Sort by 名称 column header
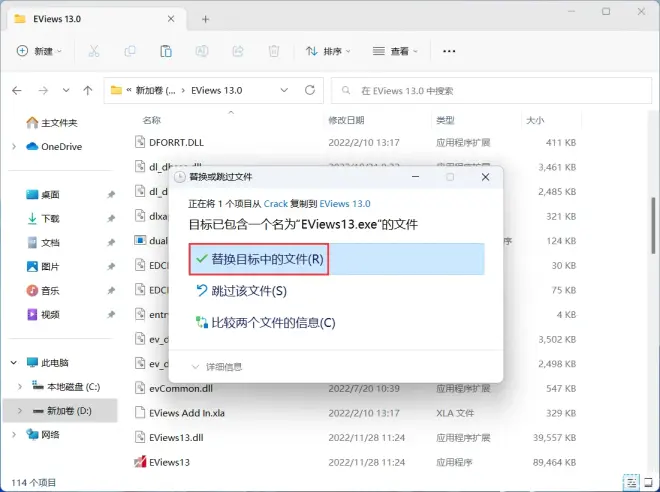Screen dimensions: 660x492 (x=152, y=120)
